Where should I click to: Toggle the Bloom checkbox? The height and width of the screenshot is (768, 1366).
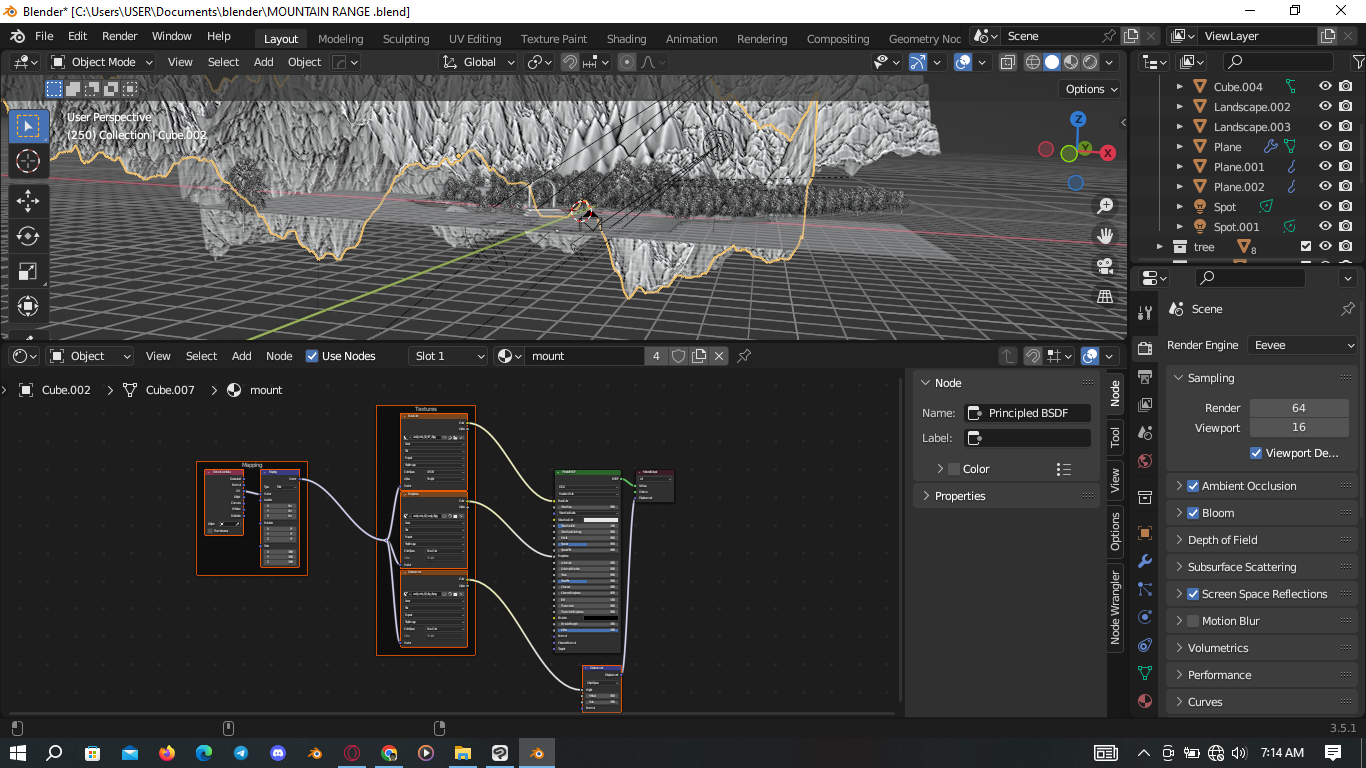[x=1193, y=513]
